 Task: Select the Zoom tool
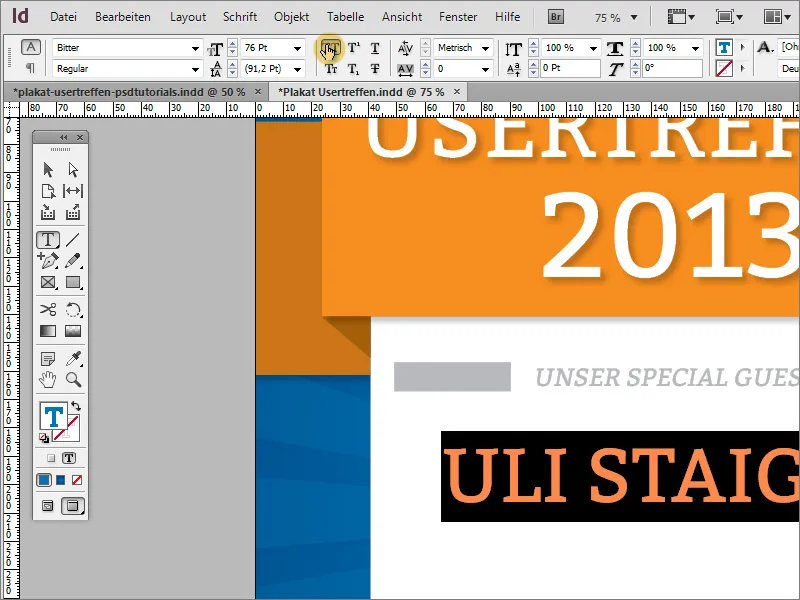[x=73, y=380]
